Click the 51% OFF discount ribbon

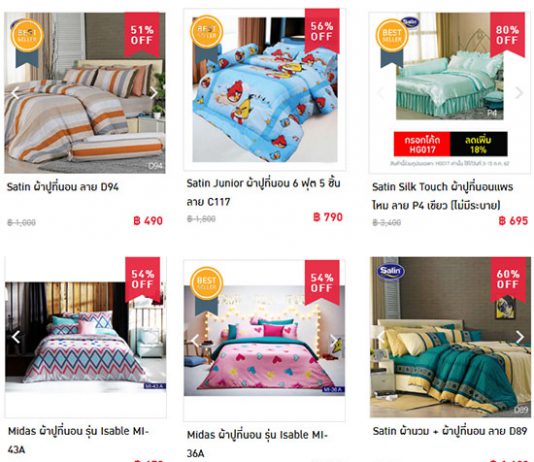(142, 35)
